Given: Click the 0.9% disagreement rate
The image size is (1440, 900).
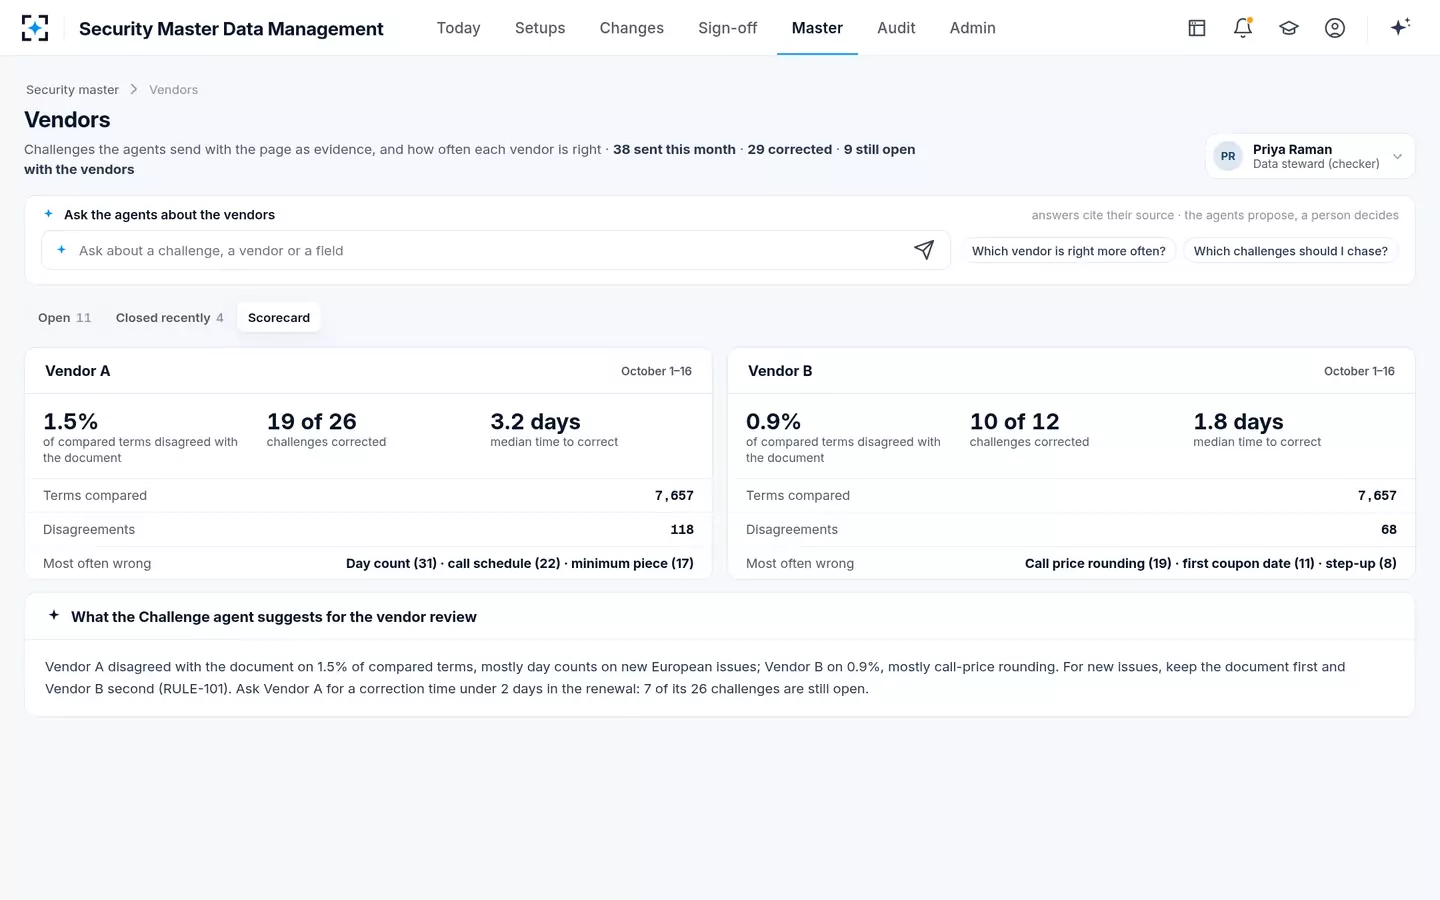Looking at the screenshot, I should [774, 422].
